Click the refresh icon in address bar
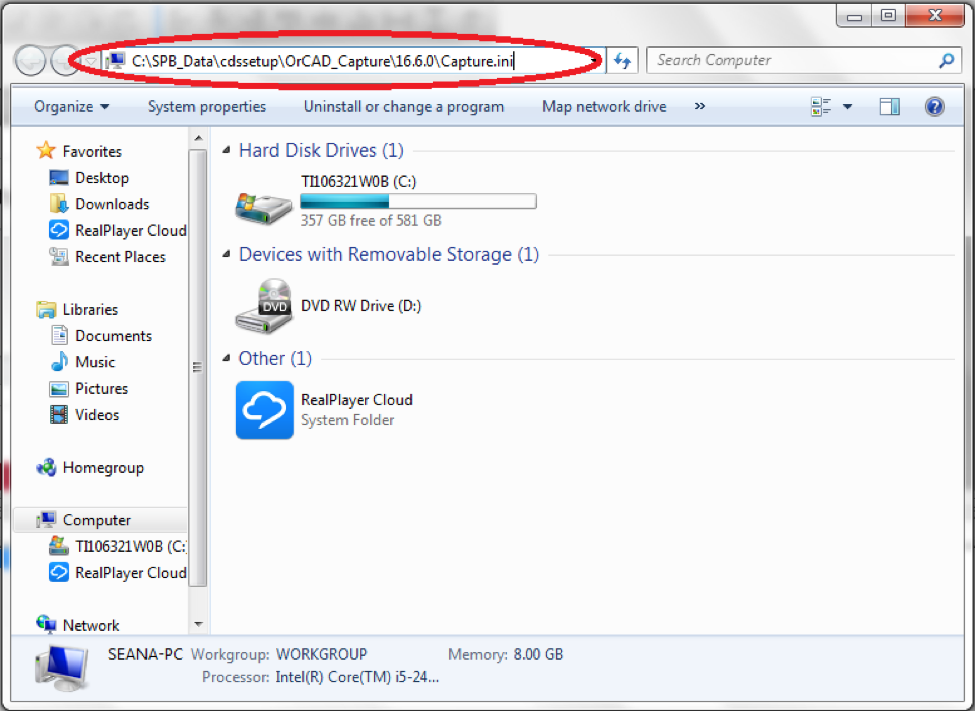The width and height of the screenshot is (975, 711). (622, 60)
